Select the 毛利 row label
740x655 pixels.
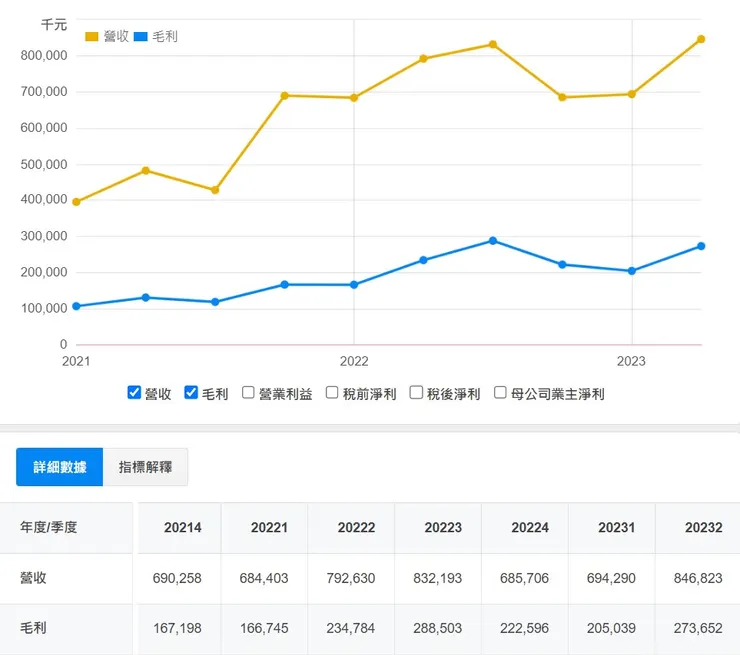(33, 628)
